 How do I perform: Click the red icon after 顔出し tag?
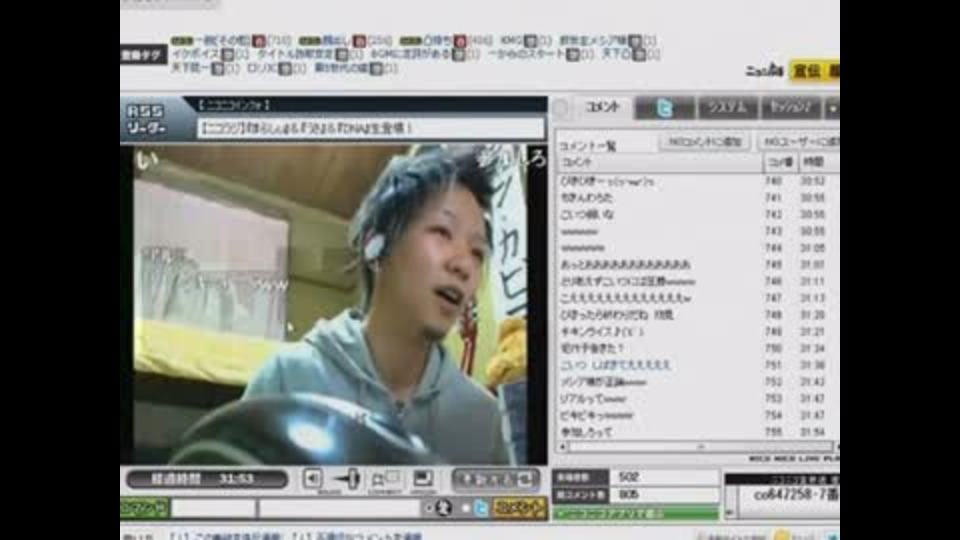pyautogui.click(x=359, y=41)
